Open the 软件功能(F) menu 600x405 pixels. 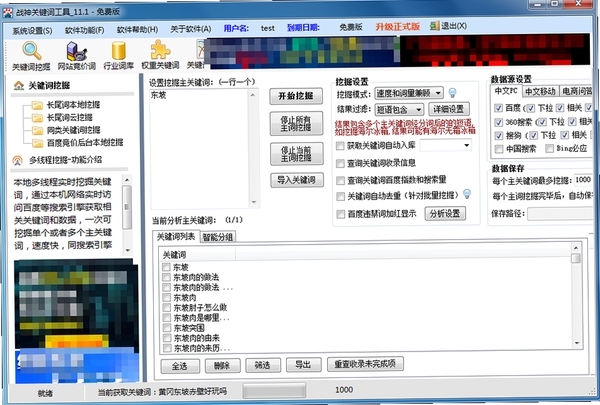coord(85,30)
